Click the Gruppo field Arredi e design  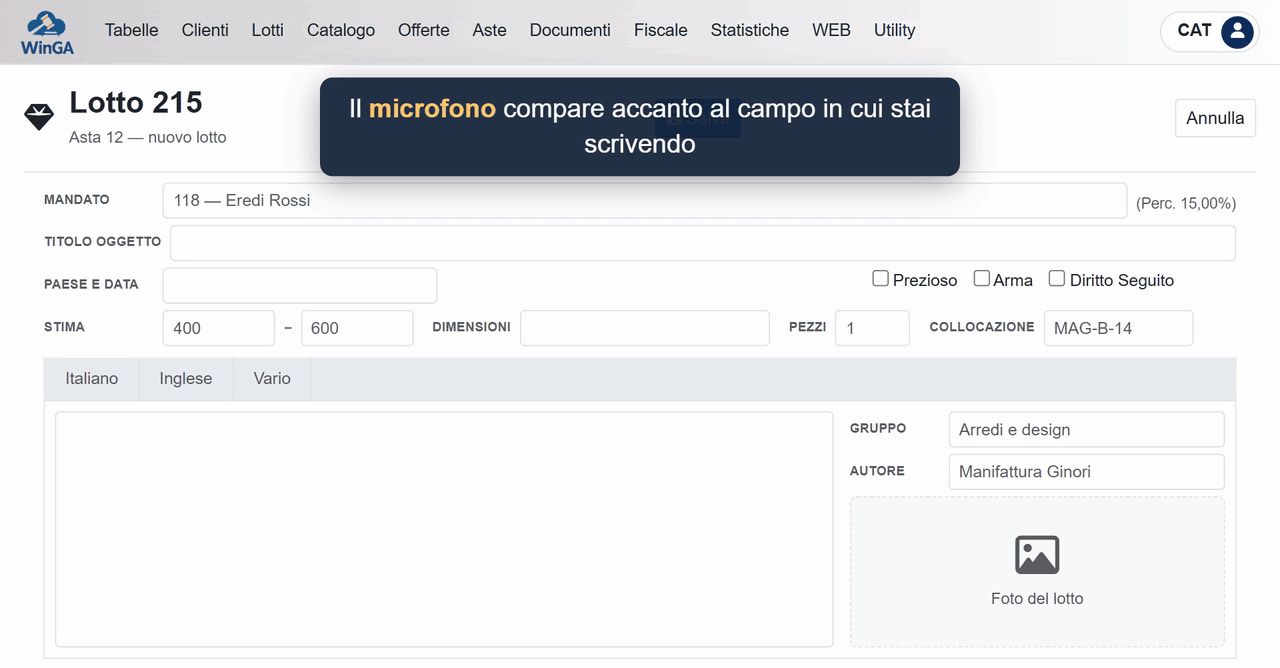click(1087, 430)
